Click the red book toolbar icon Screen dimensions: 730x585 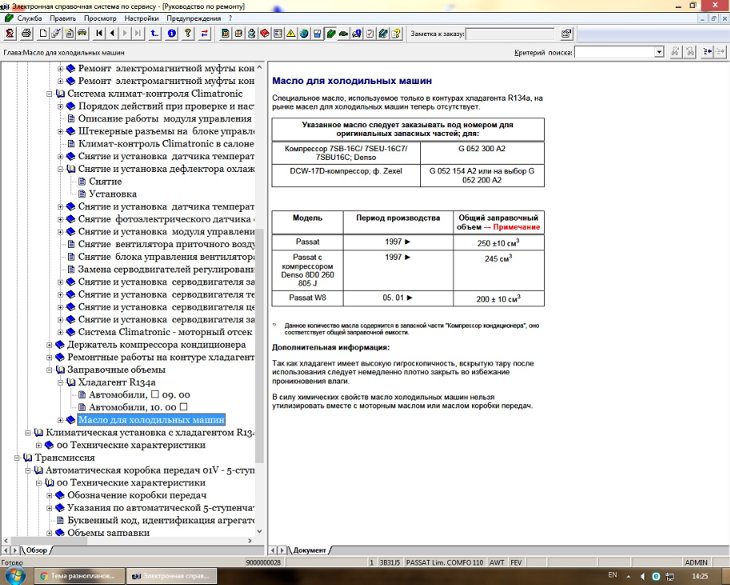(265, 34)
